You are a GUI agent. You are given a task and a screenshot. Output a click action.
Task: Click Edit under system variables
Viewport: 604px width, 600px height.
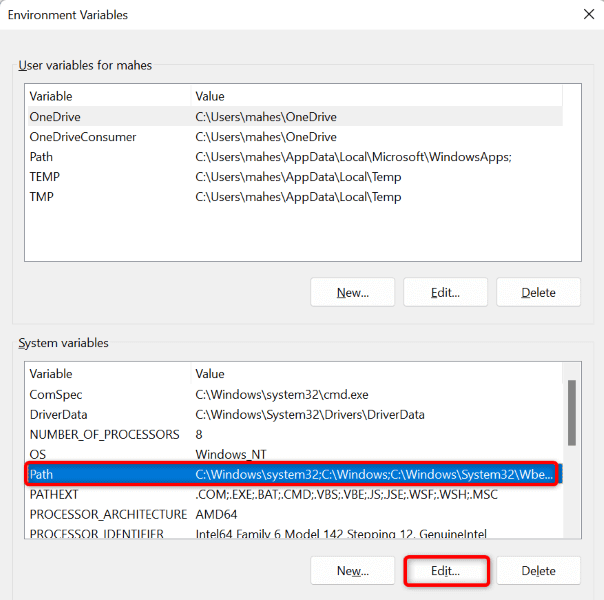[445, 570]
